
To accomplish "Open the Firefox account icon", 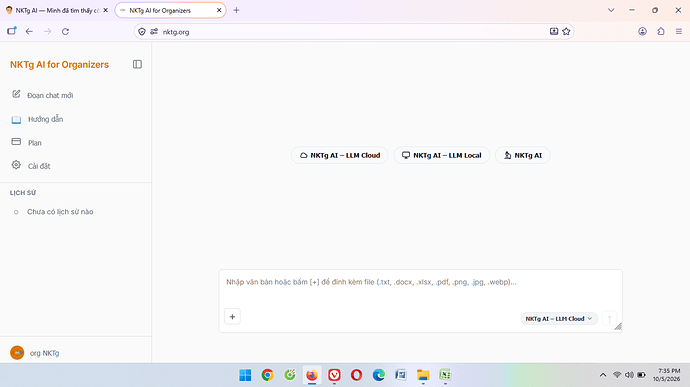I will pos(642,31).
